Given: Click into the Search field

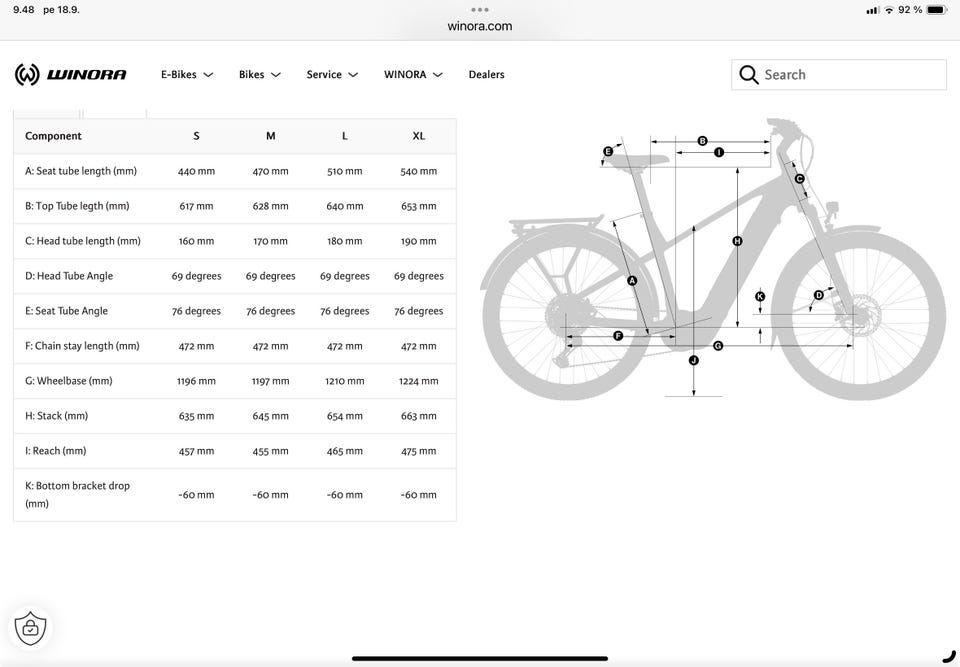Looking at the screenshot, I should click(x=839, y=75).
